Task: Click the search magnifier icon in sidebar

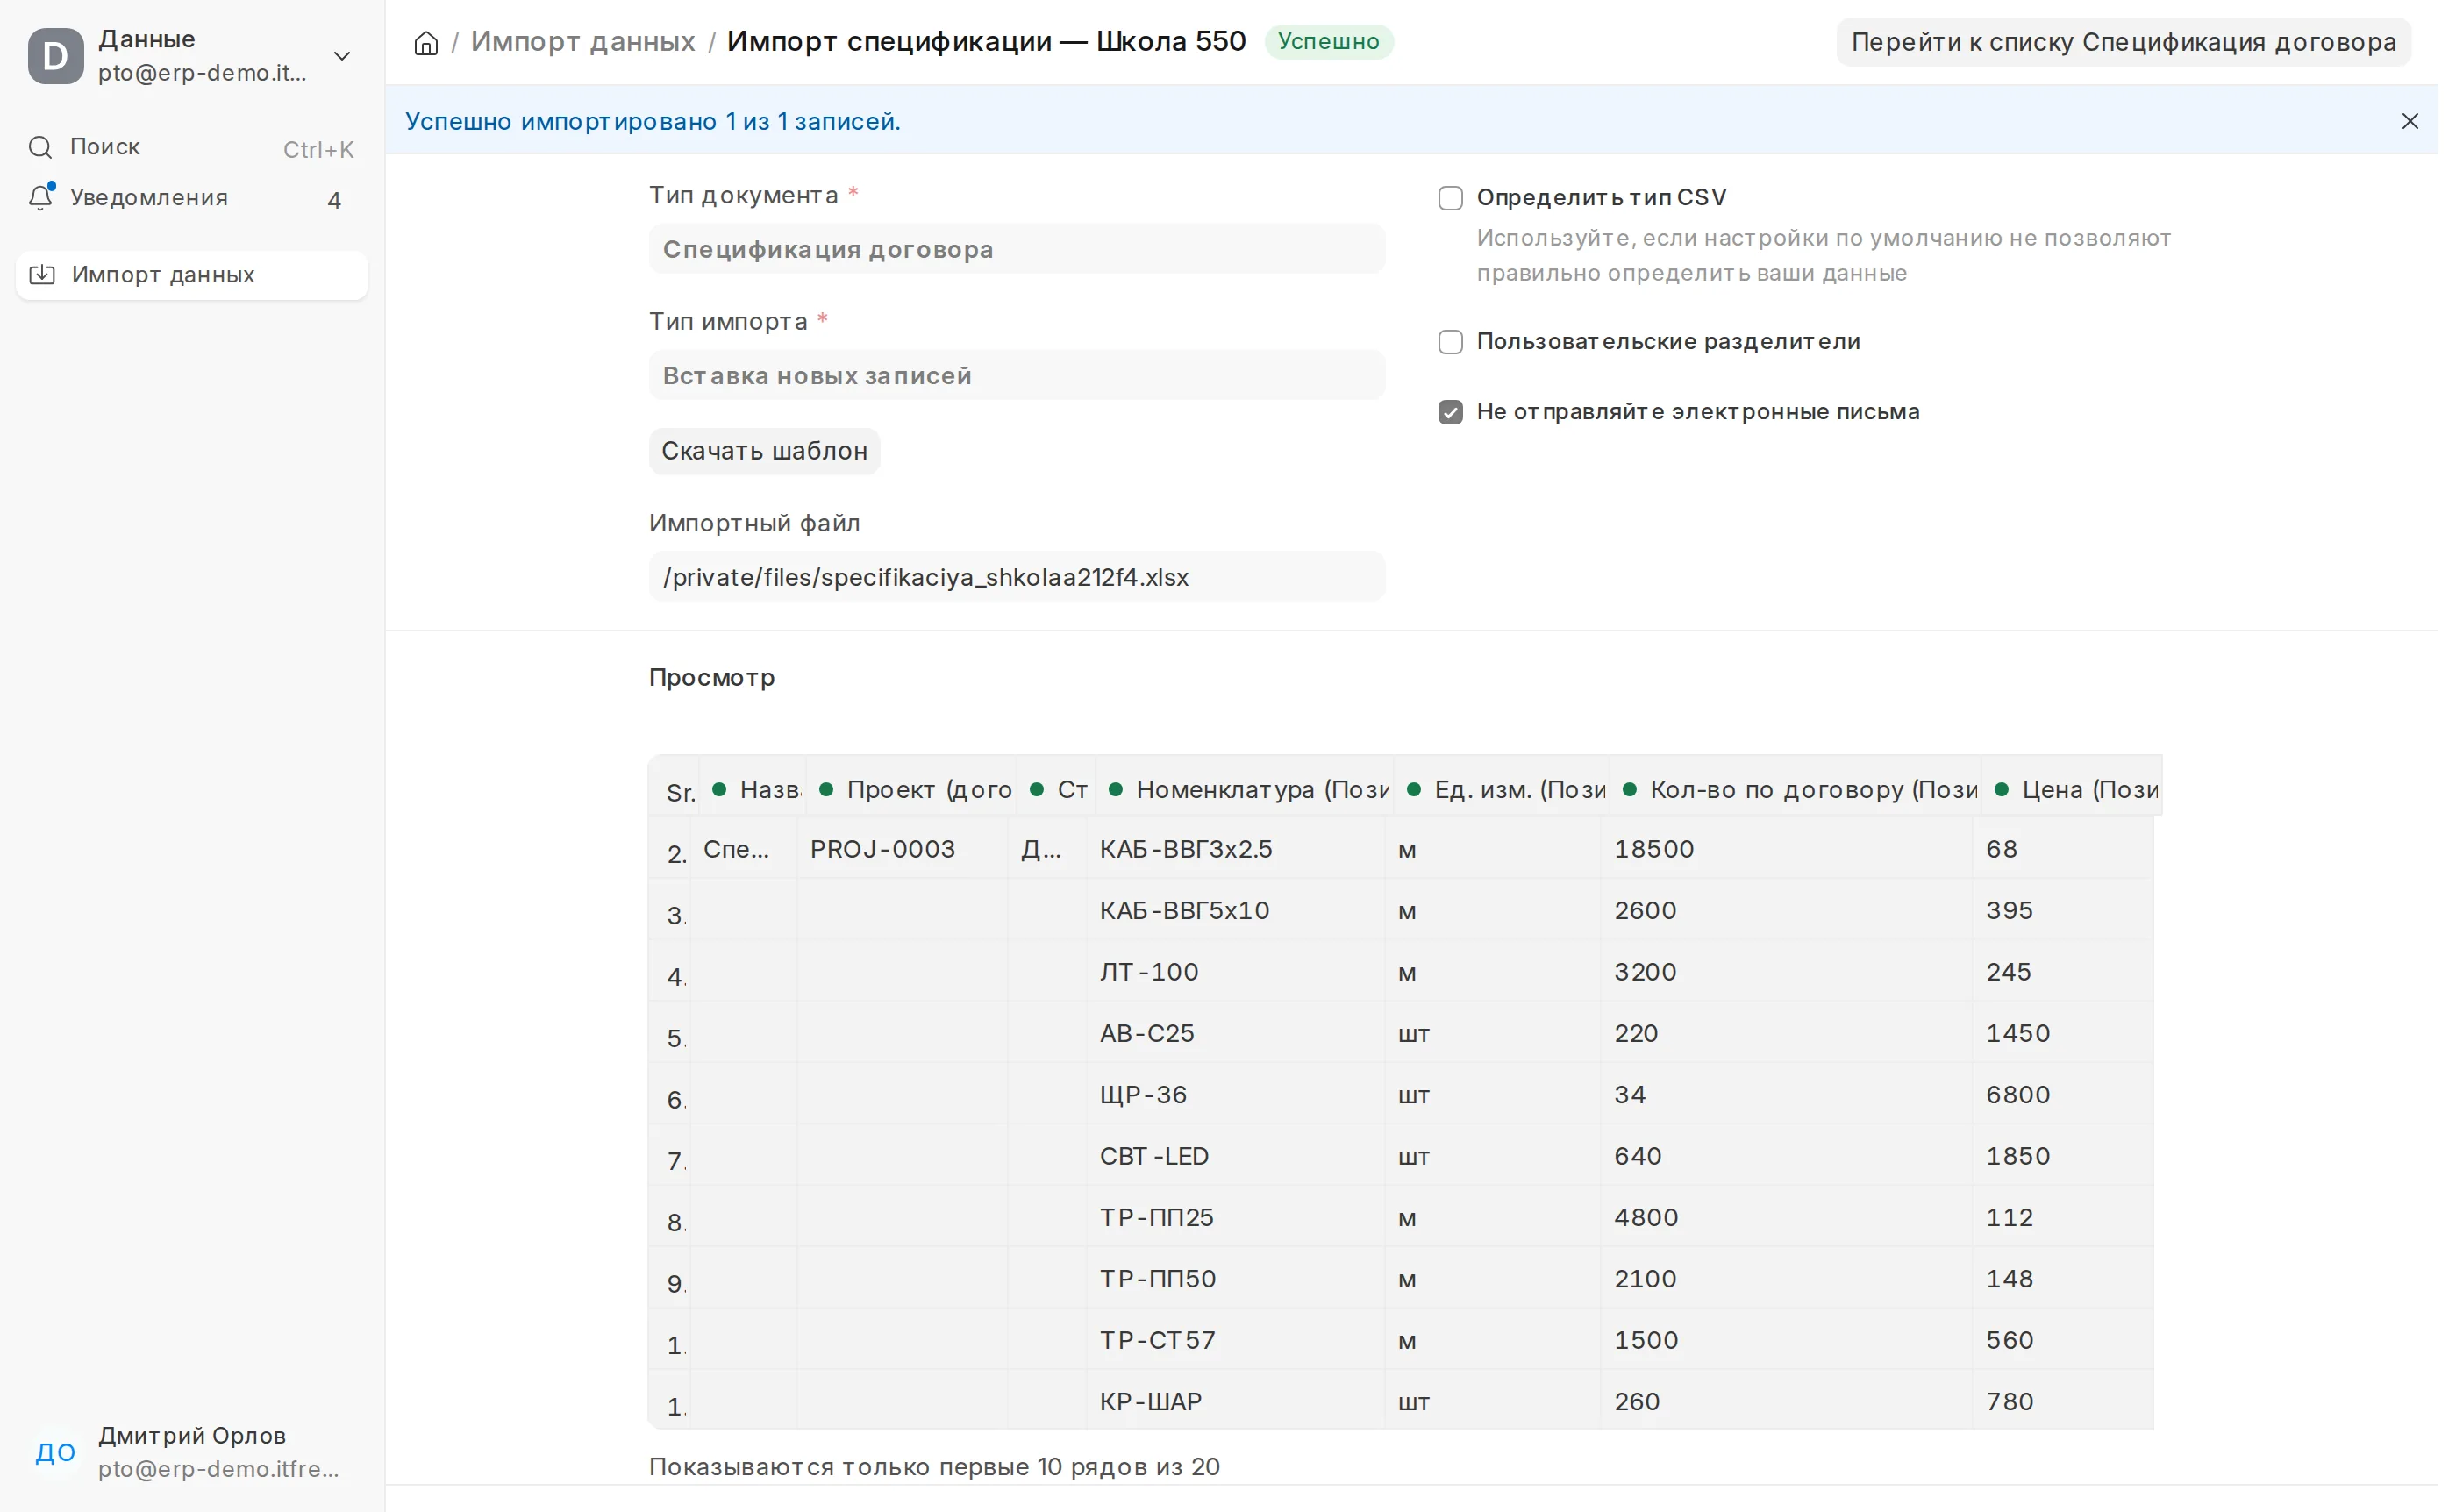Action: (41, 148)
